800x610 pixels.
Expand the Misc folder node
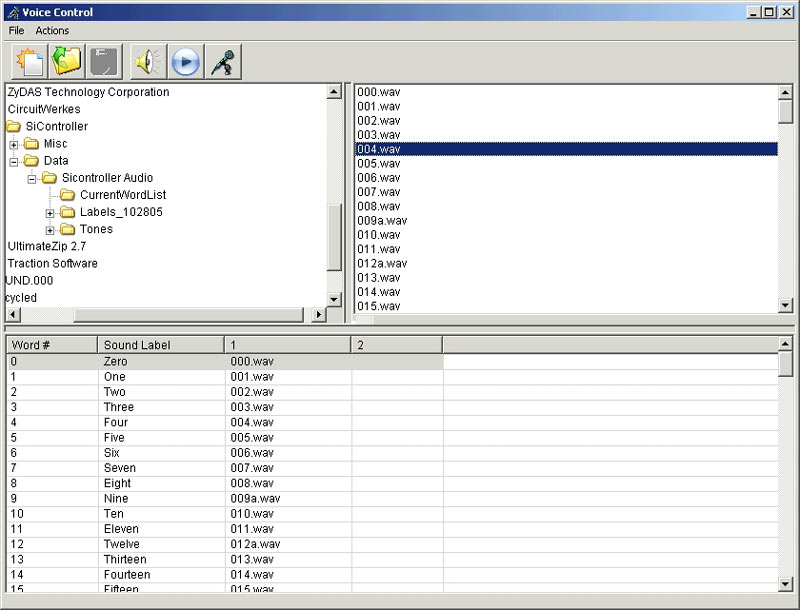click(x=14, y=144)
